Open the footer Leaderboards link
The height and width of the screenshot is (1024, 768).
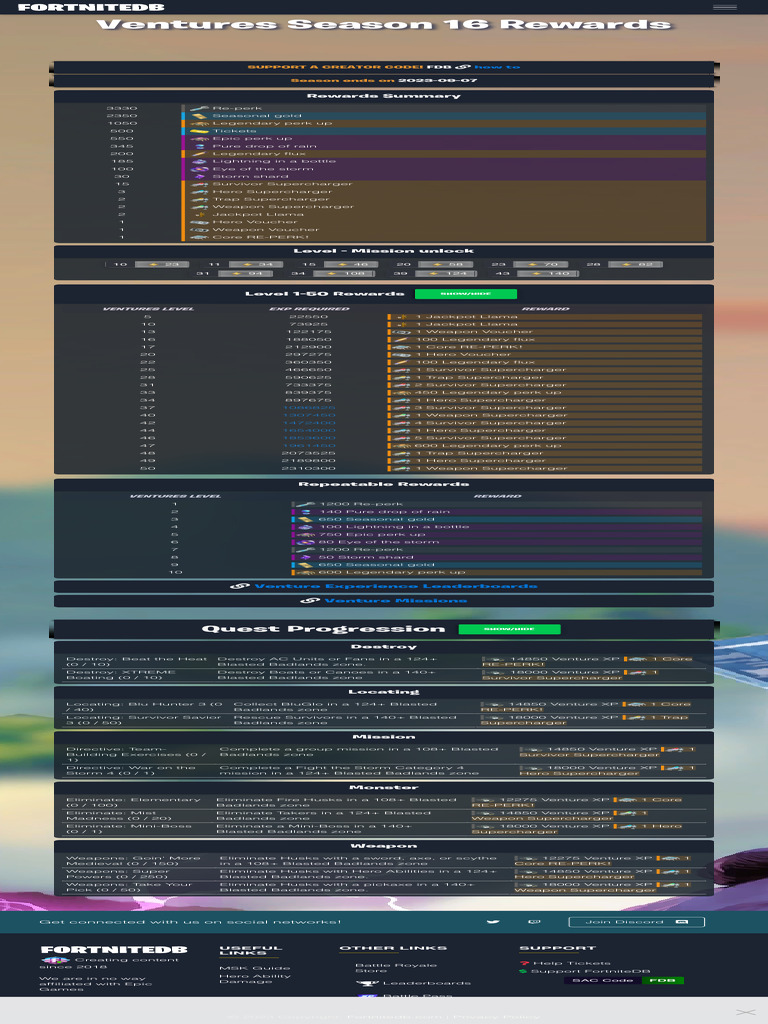(426, 983)
